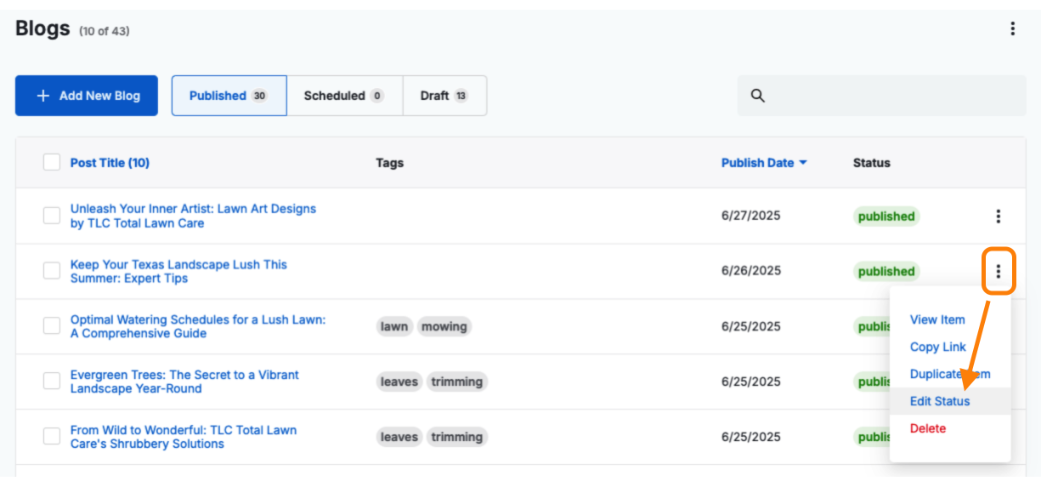Select all posts with the header checkbox
The height and width of the screenshot is (478, 1041).
(x=52, y=162)
